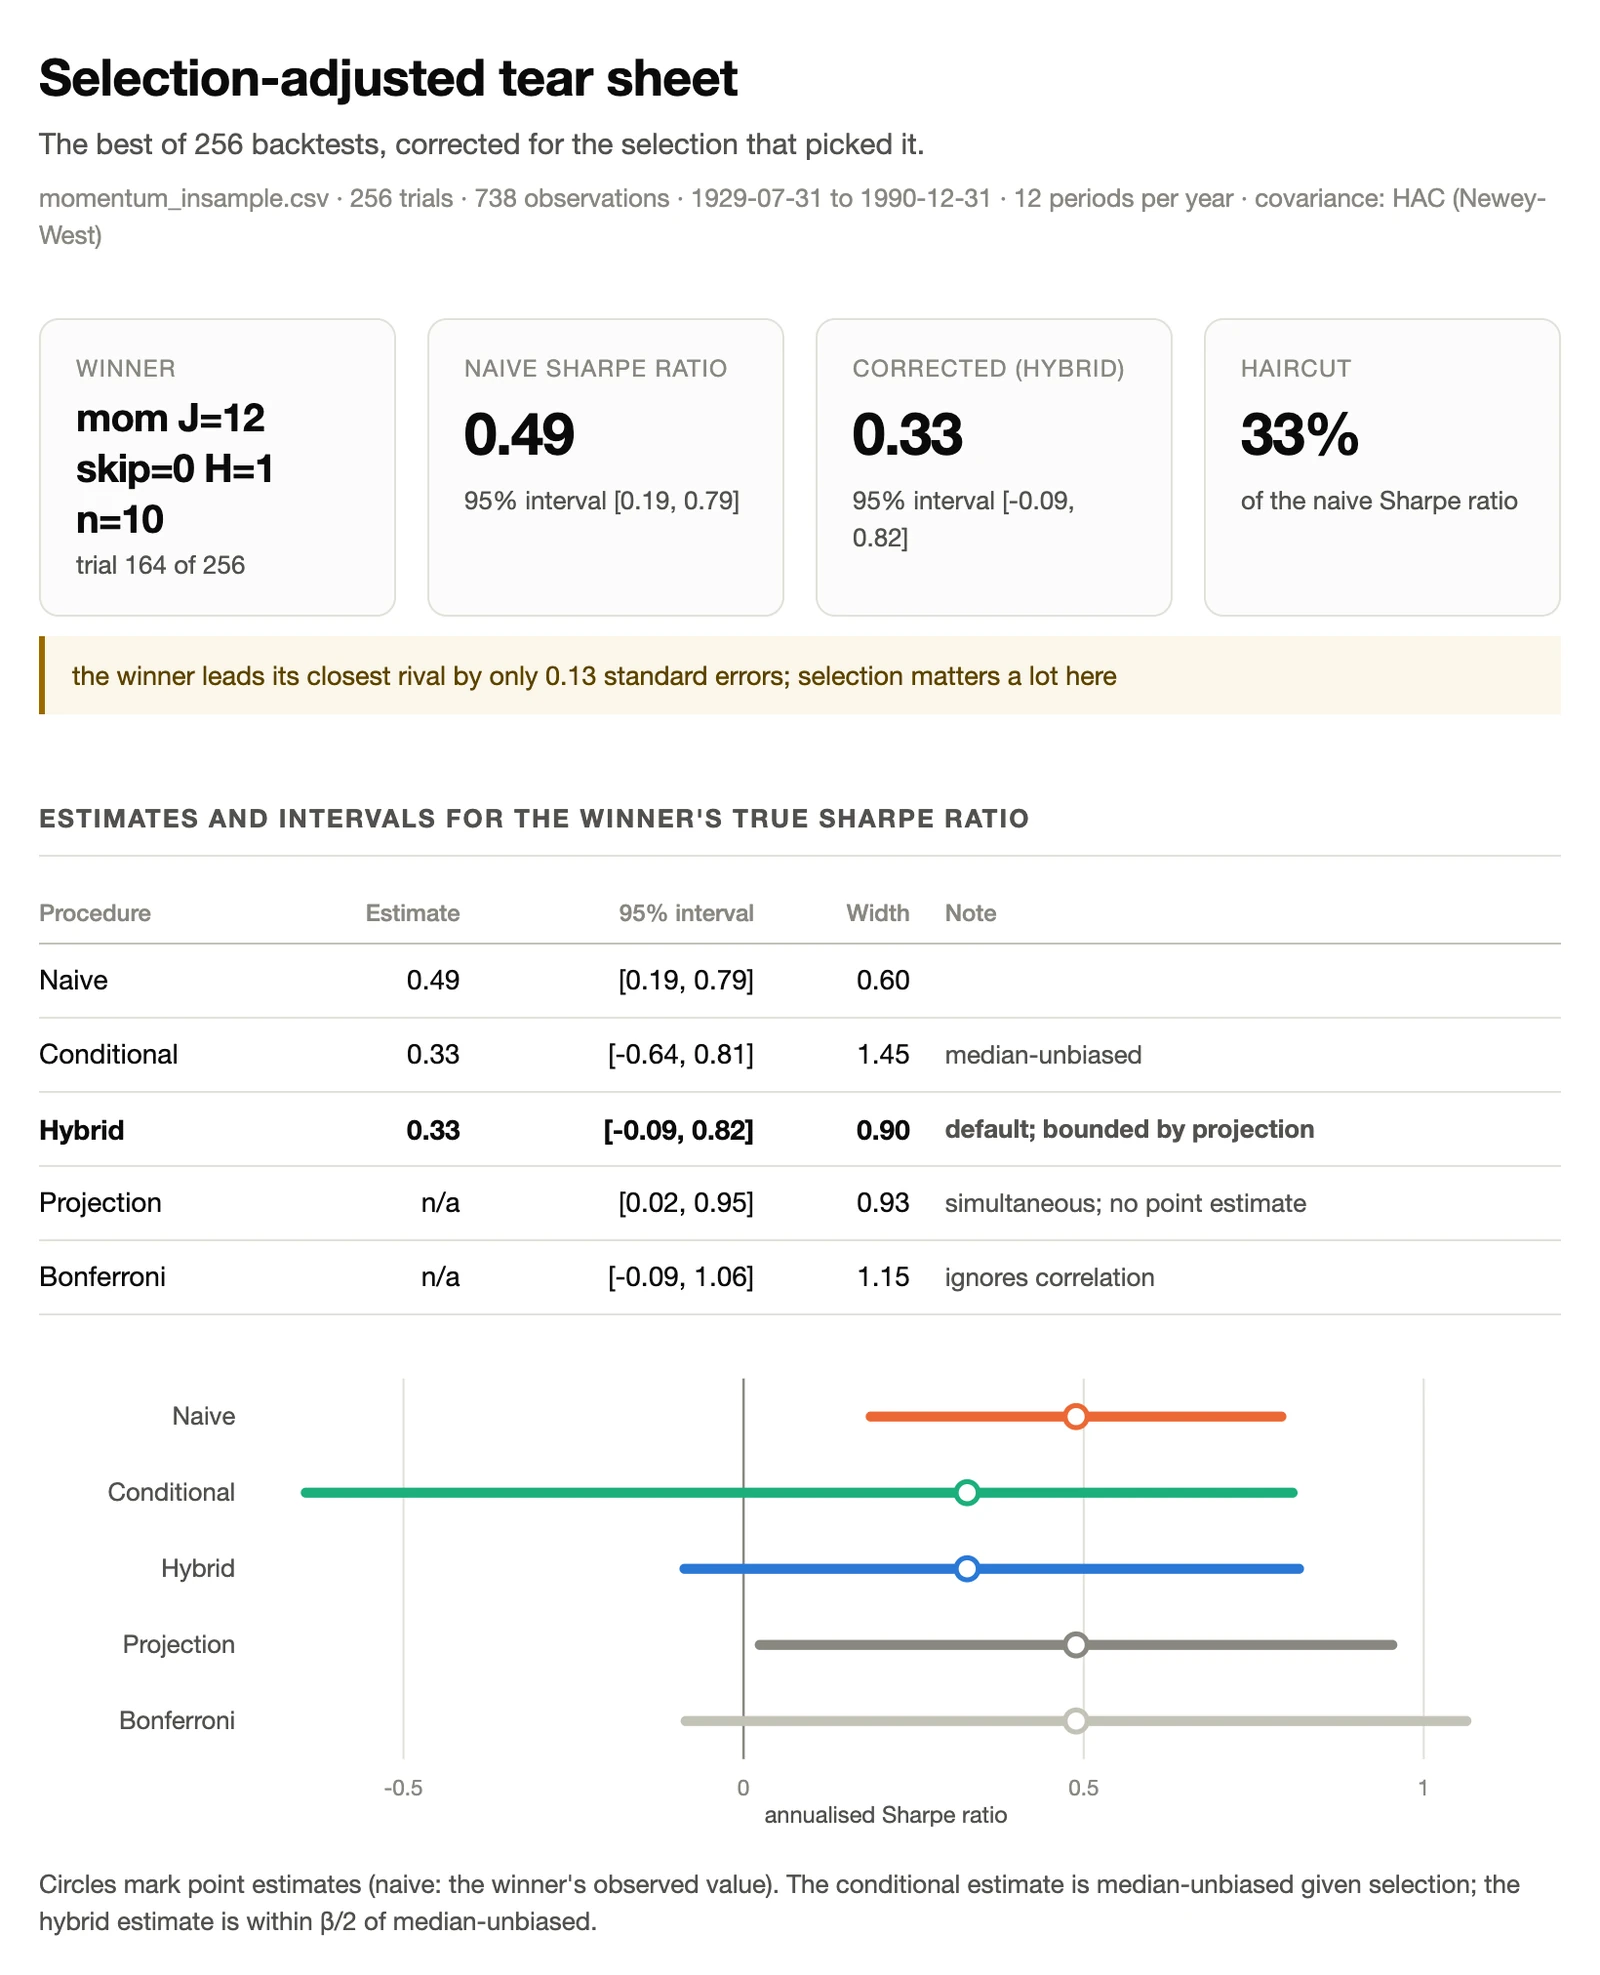
Task: Click the Note column header
Action: [970, 913]
